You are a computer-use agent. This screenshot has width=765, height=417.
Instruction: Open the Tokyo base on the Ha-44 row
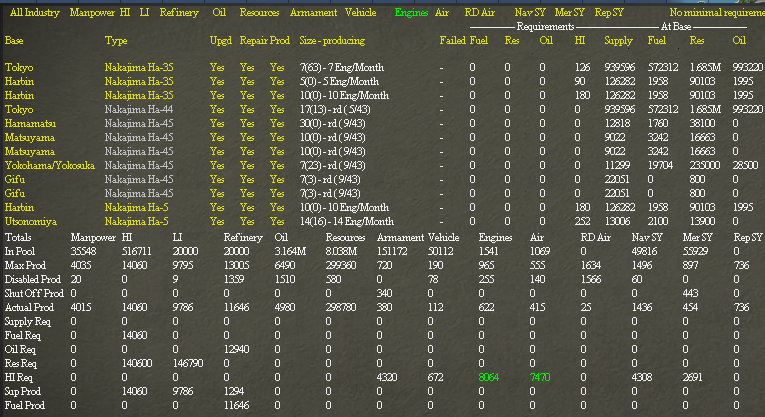tap(19, 109)
